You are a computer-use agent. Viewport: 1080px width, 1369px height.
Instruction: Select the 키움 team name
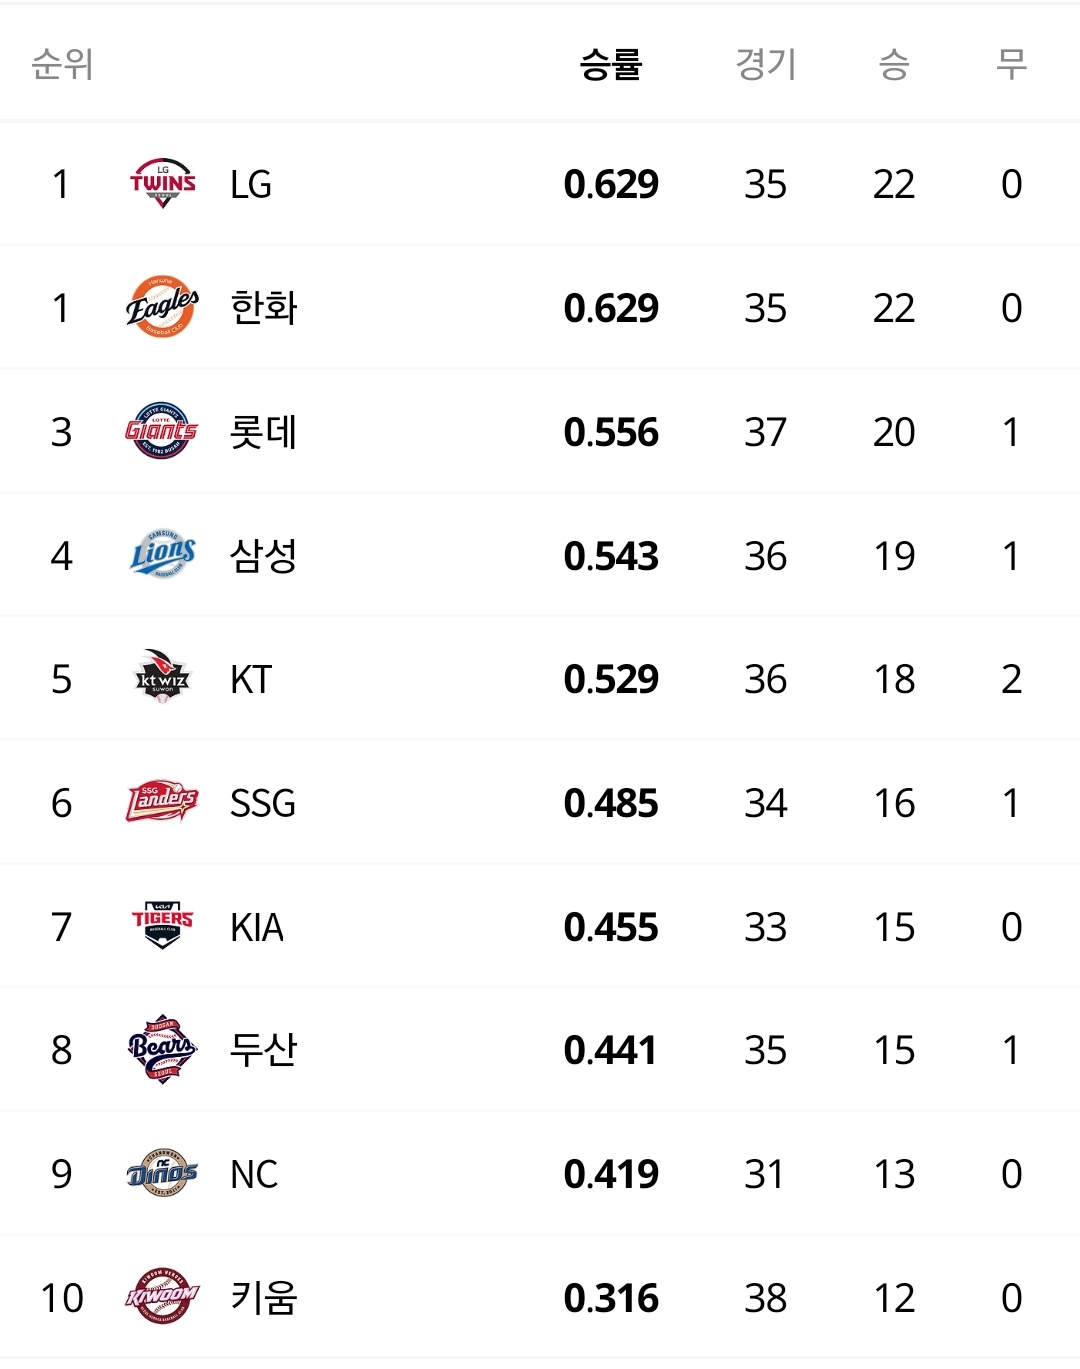click(x=264, y=1298)
